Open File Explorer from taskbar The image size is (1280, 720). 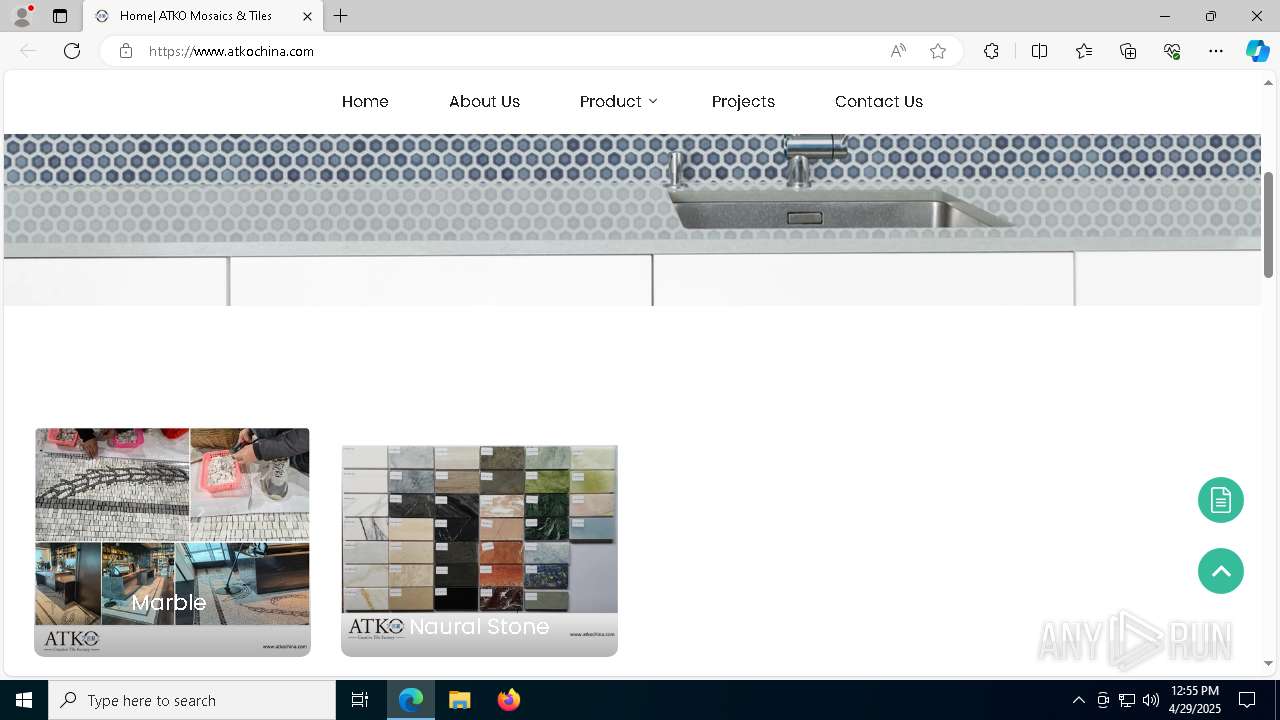(x=459, y=700)
